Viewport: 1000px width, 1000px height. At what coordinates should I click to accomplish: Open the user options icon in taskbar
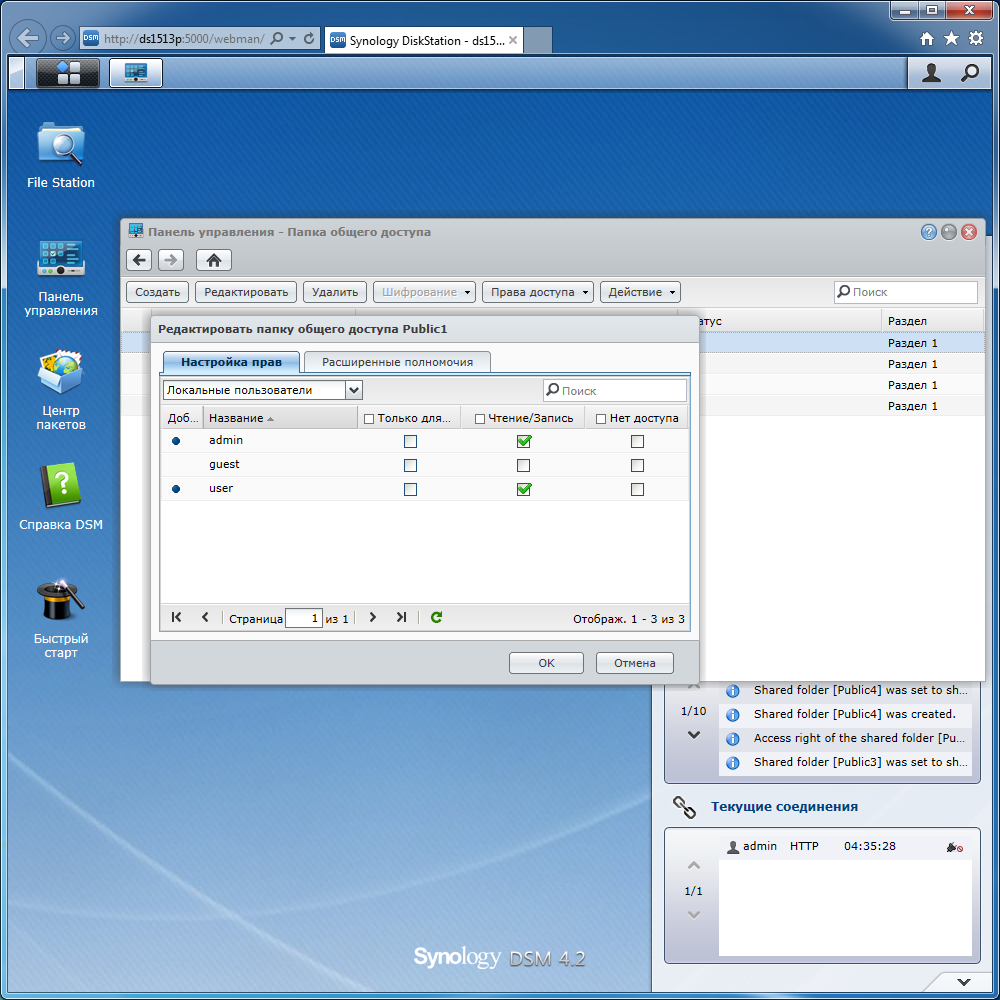click(931, 73)
